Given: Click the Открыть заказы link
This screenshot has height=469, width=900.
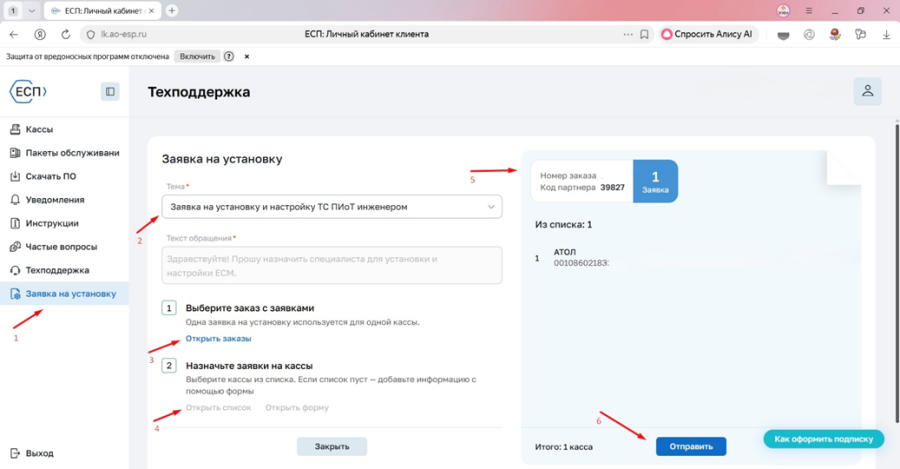Looking at the screenshot, I should [x=218, y=339].
